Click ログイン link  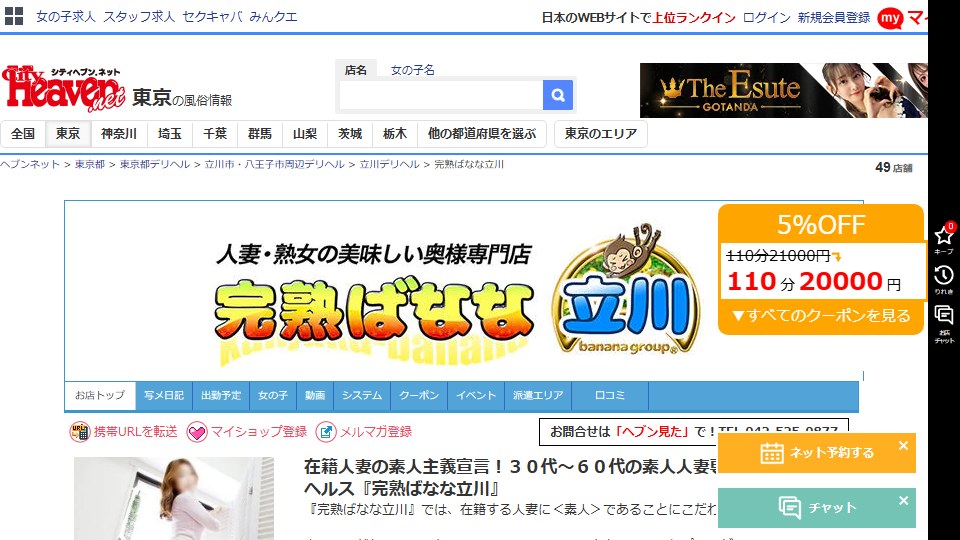[767, 18]
